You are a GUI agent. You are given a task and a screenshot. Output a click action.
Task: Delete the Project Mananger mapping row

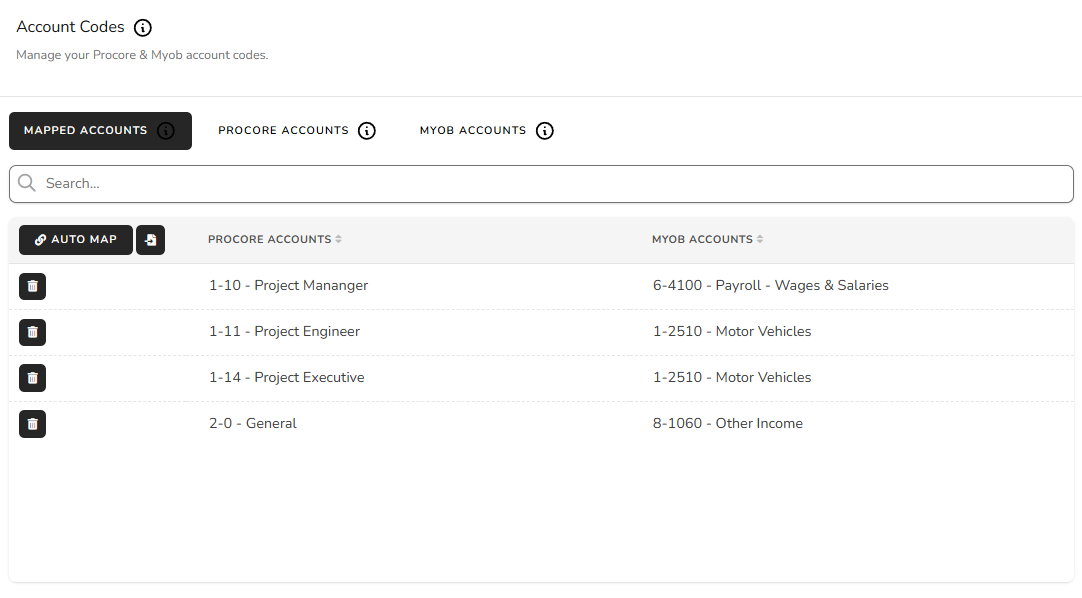pyautogui.click(x=32, y=286)
